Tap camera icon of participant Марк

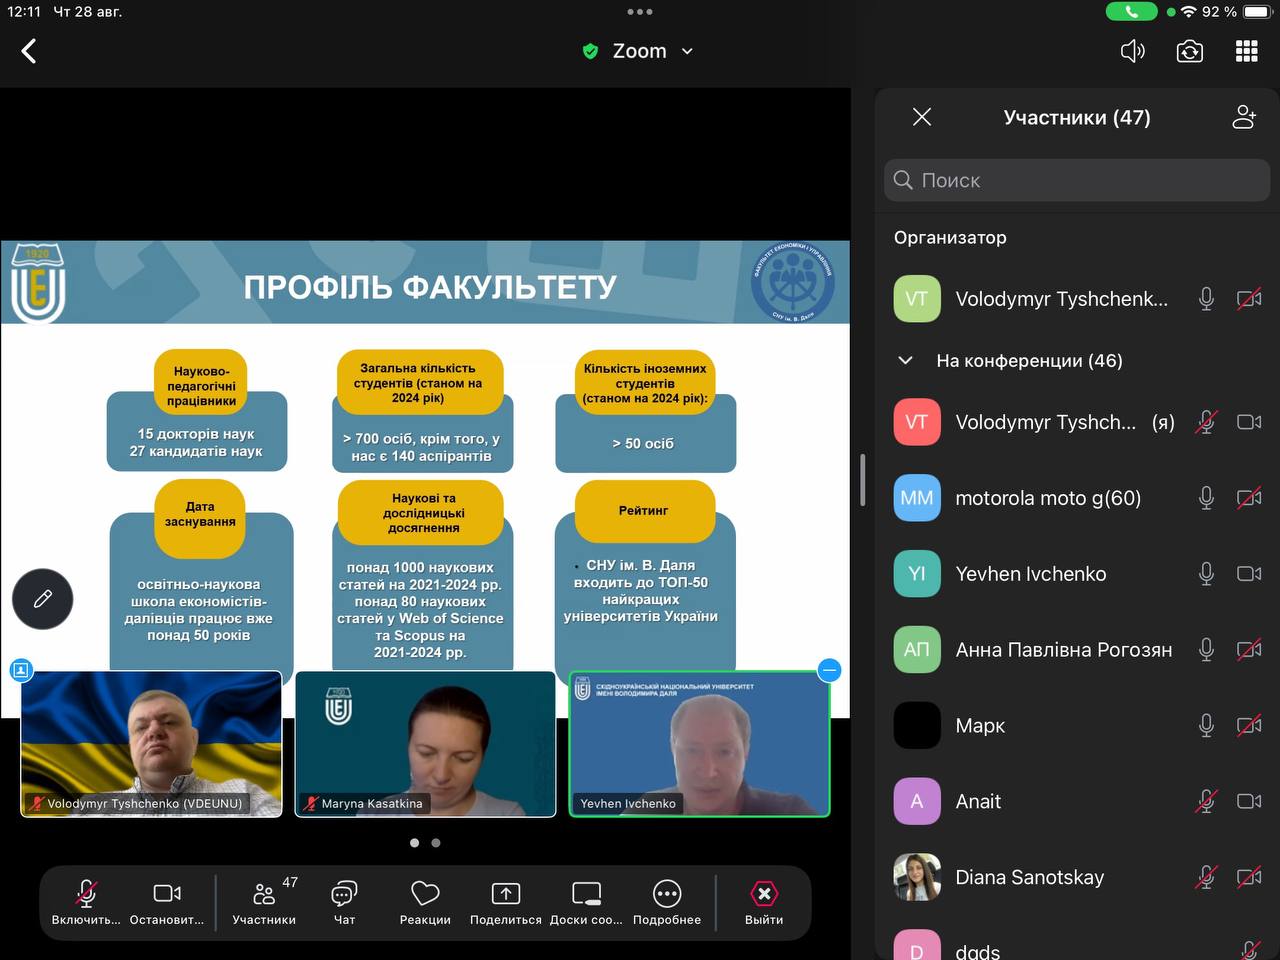coord(1249,725)
